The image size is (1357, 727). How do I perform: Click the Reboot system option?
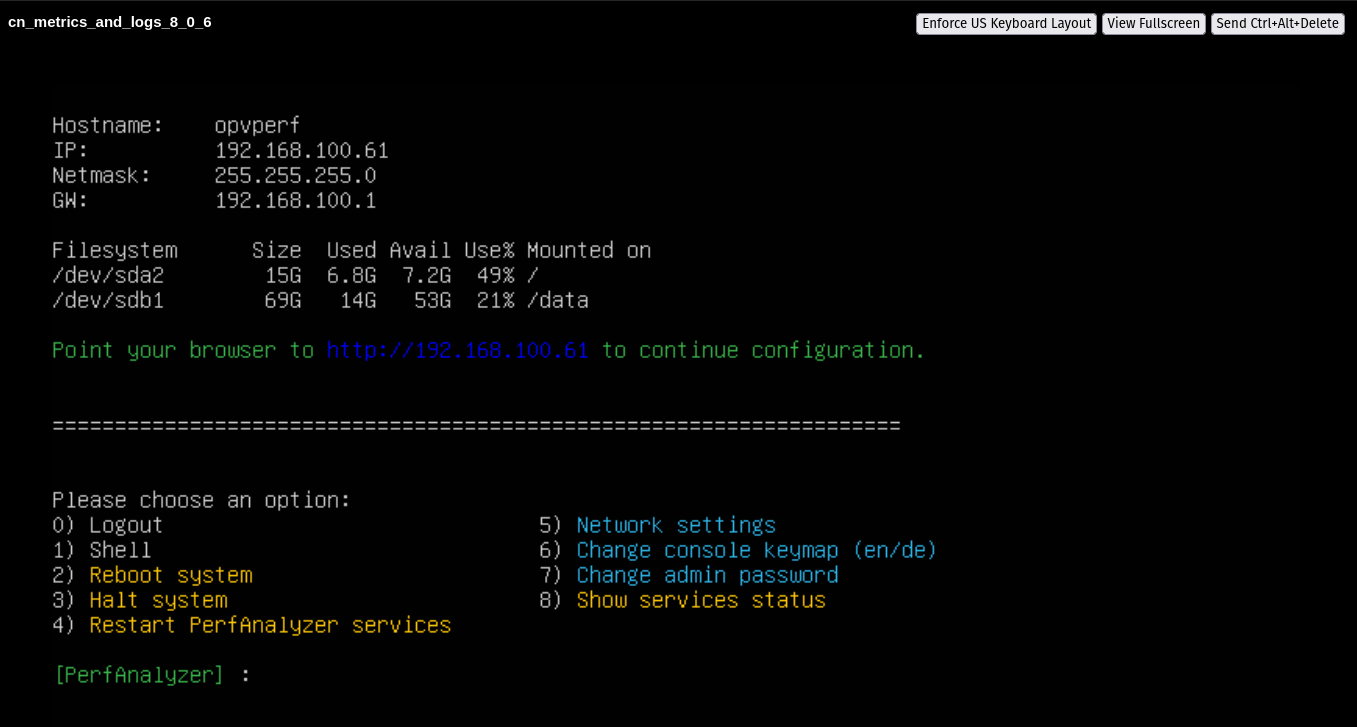[x=171, y=575]
